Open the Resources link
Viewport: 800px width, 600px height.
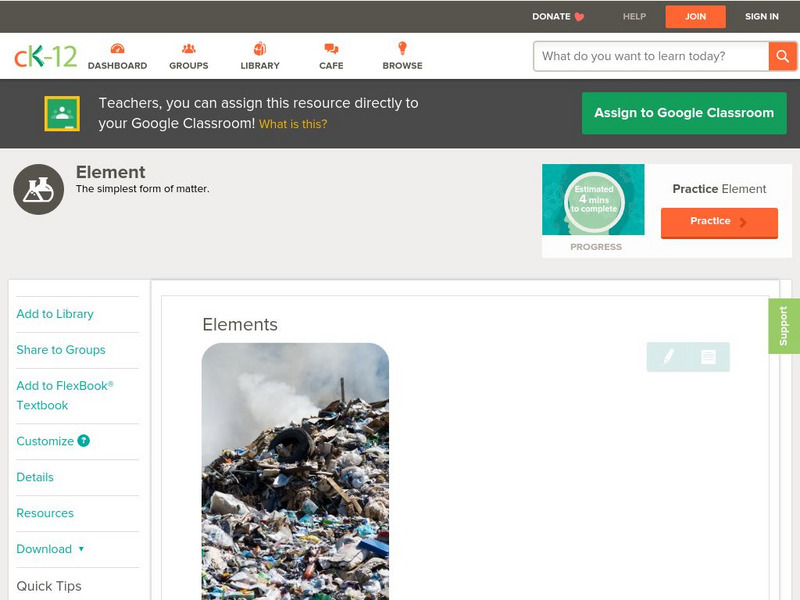click(x=45, y=513)
